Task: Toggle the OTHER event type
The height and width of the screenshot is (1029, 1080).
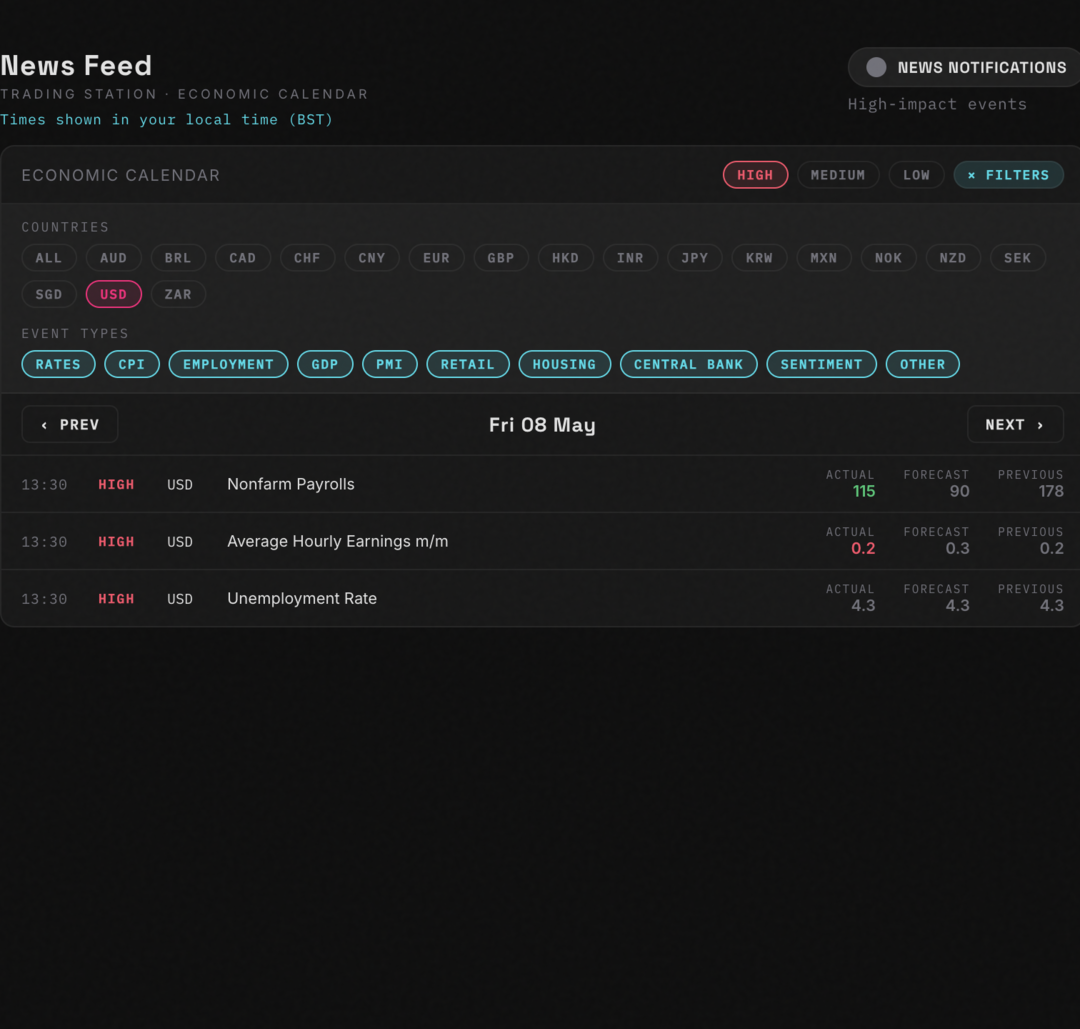Action: 922,364
